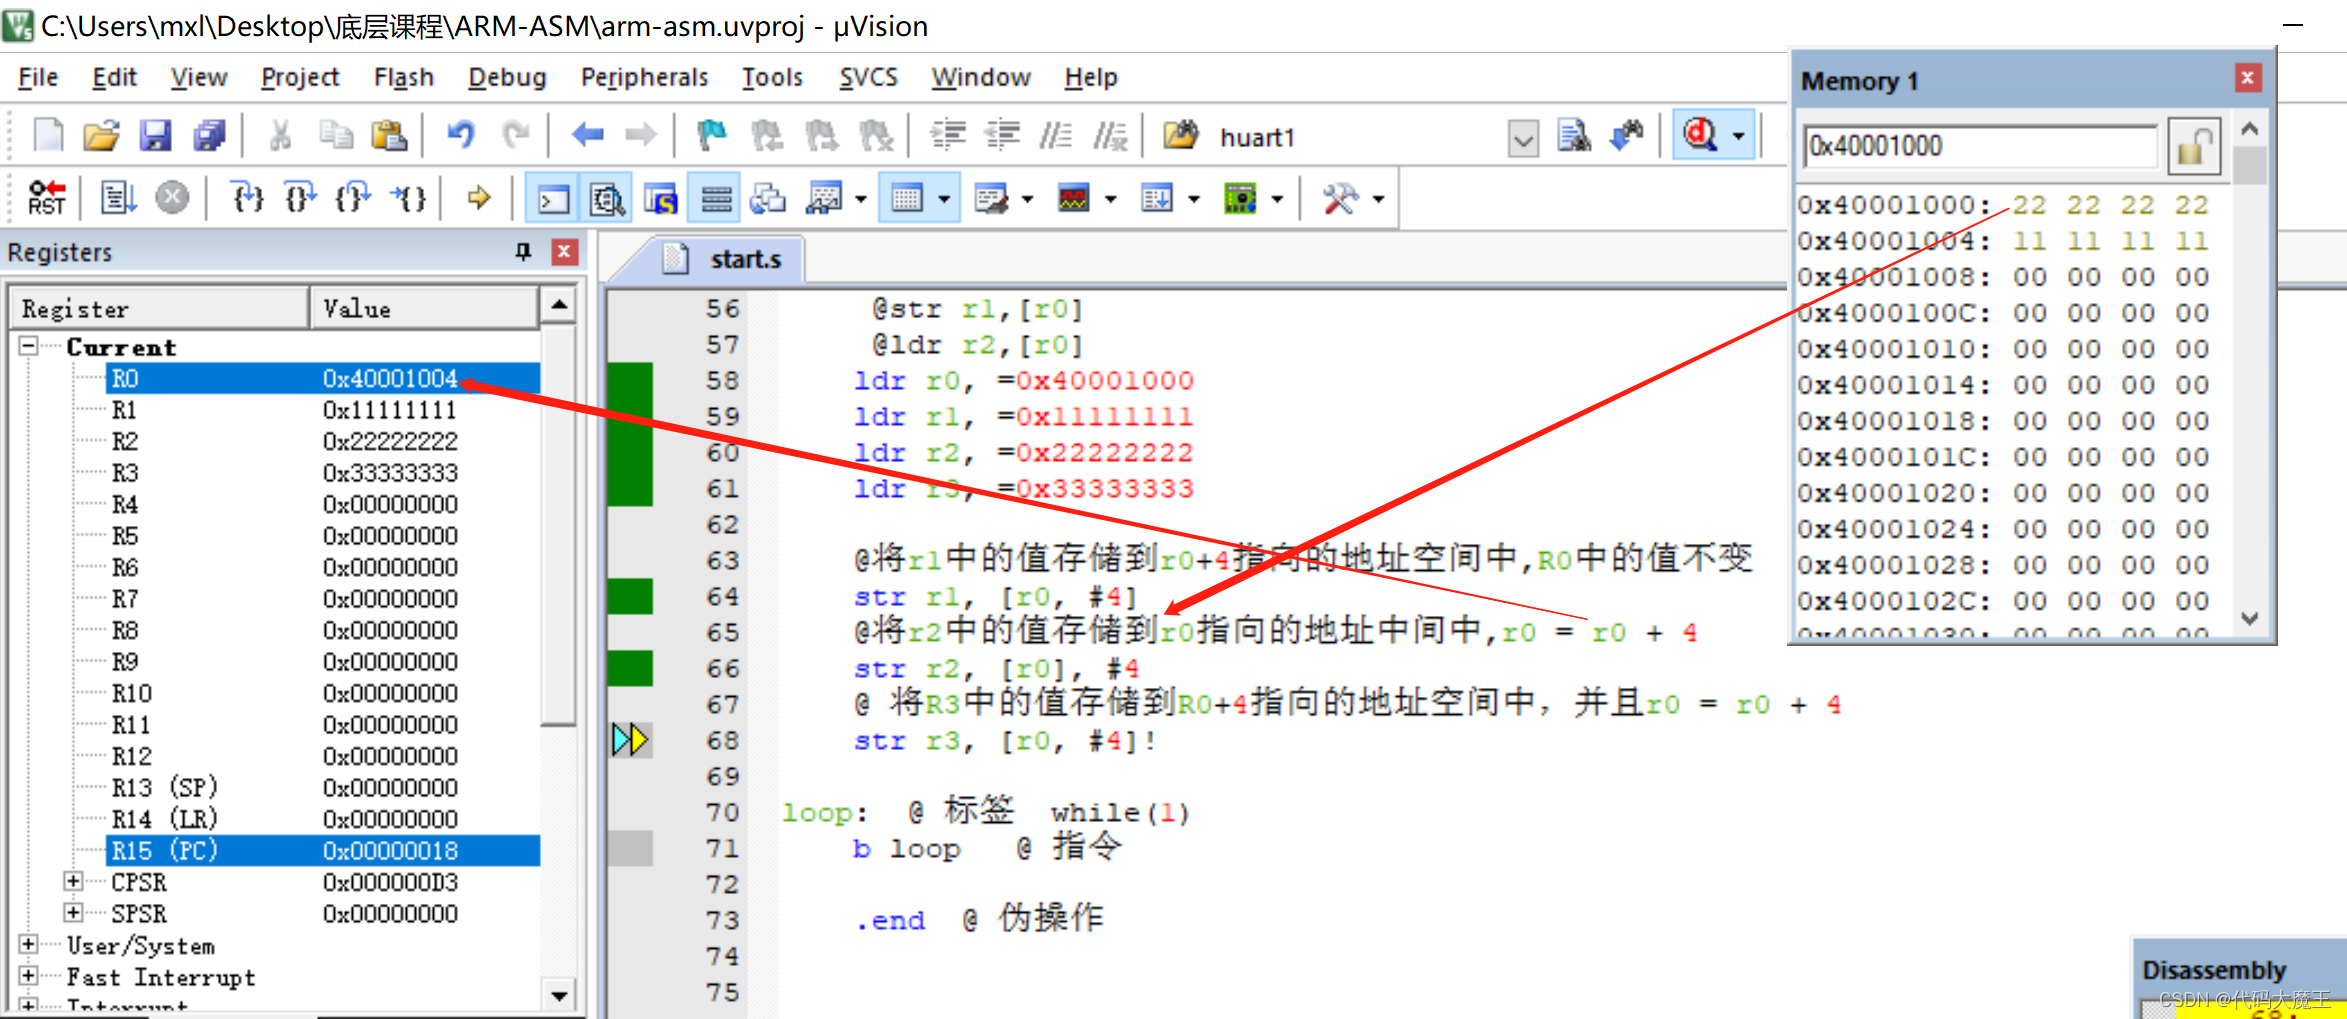Open the debug session dropdown arrow
This screenshot has height=1019, width=2347.
[1738, 135]
